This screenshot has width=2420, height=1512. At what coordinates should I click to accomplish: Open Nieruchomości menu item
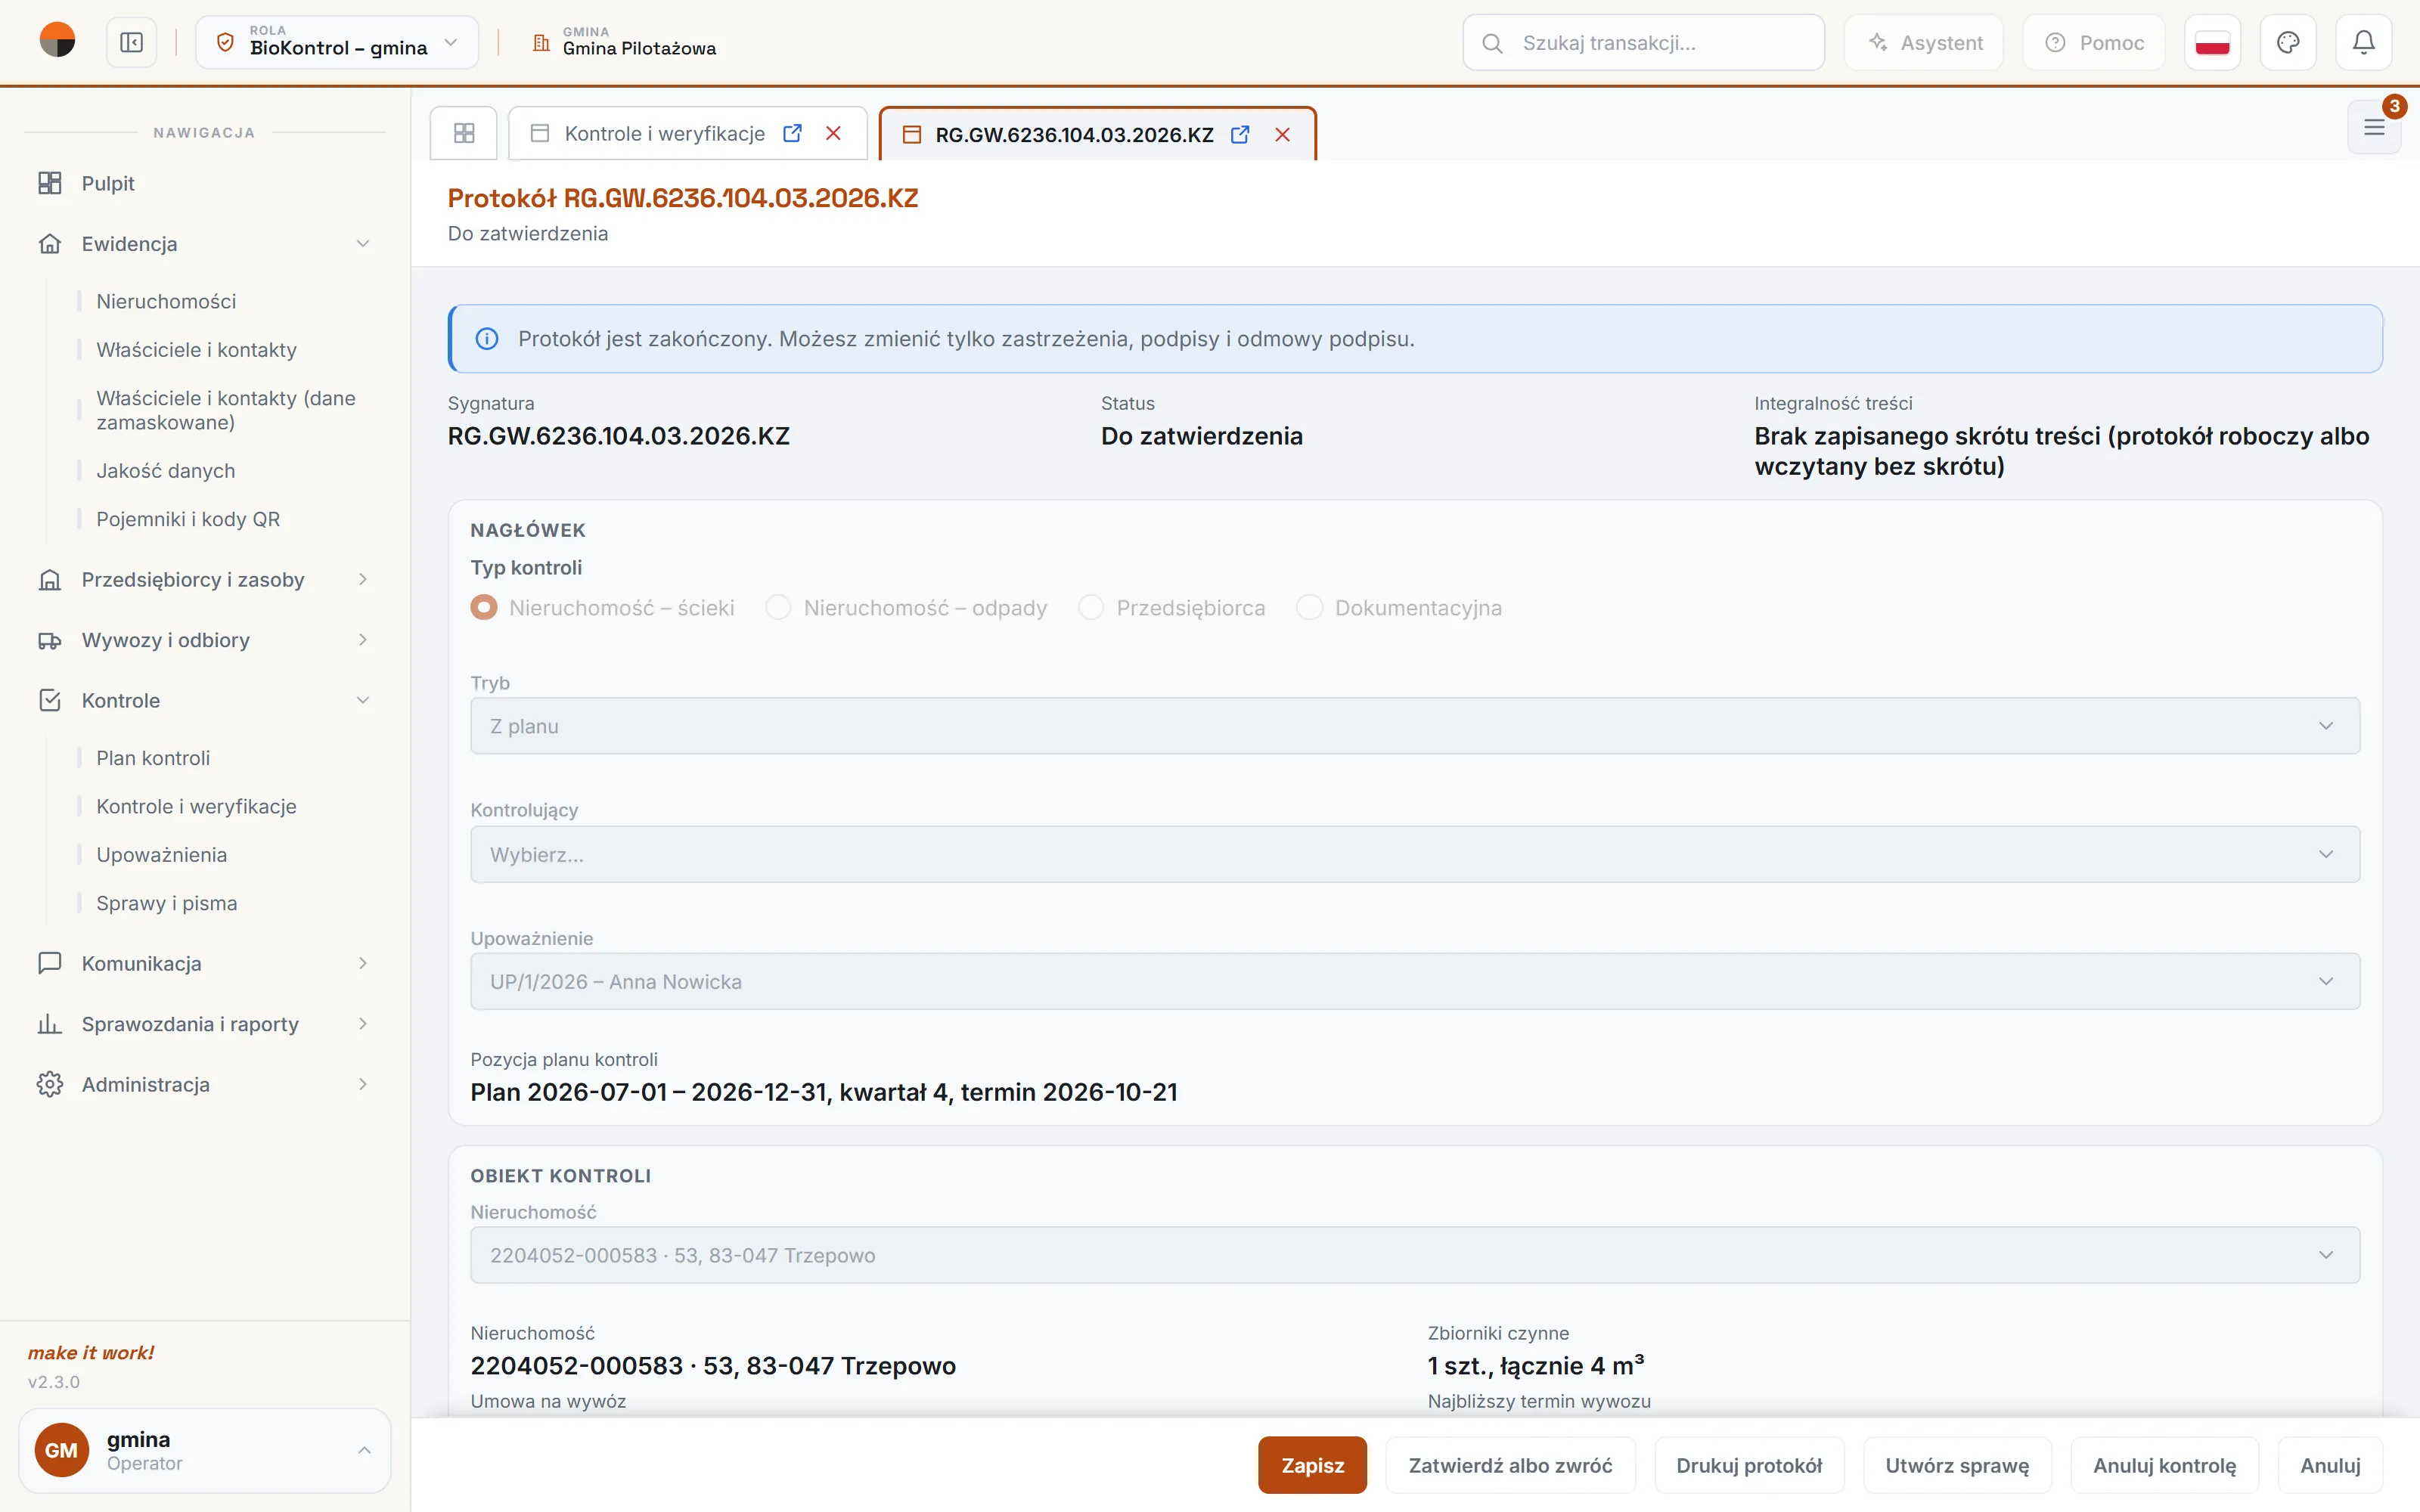(x=166, y=301)
